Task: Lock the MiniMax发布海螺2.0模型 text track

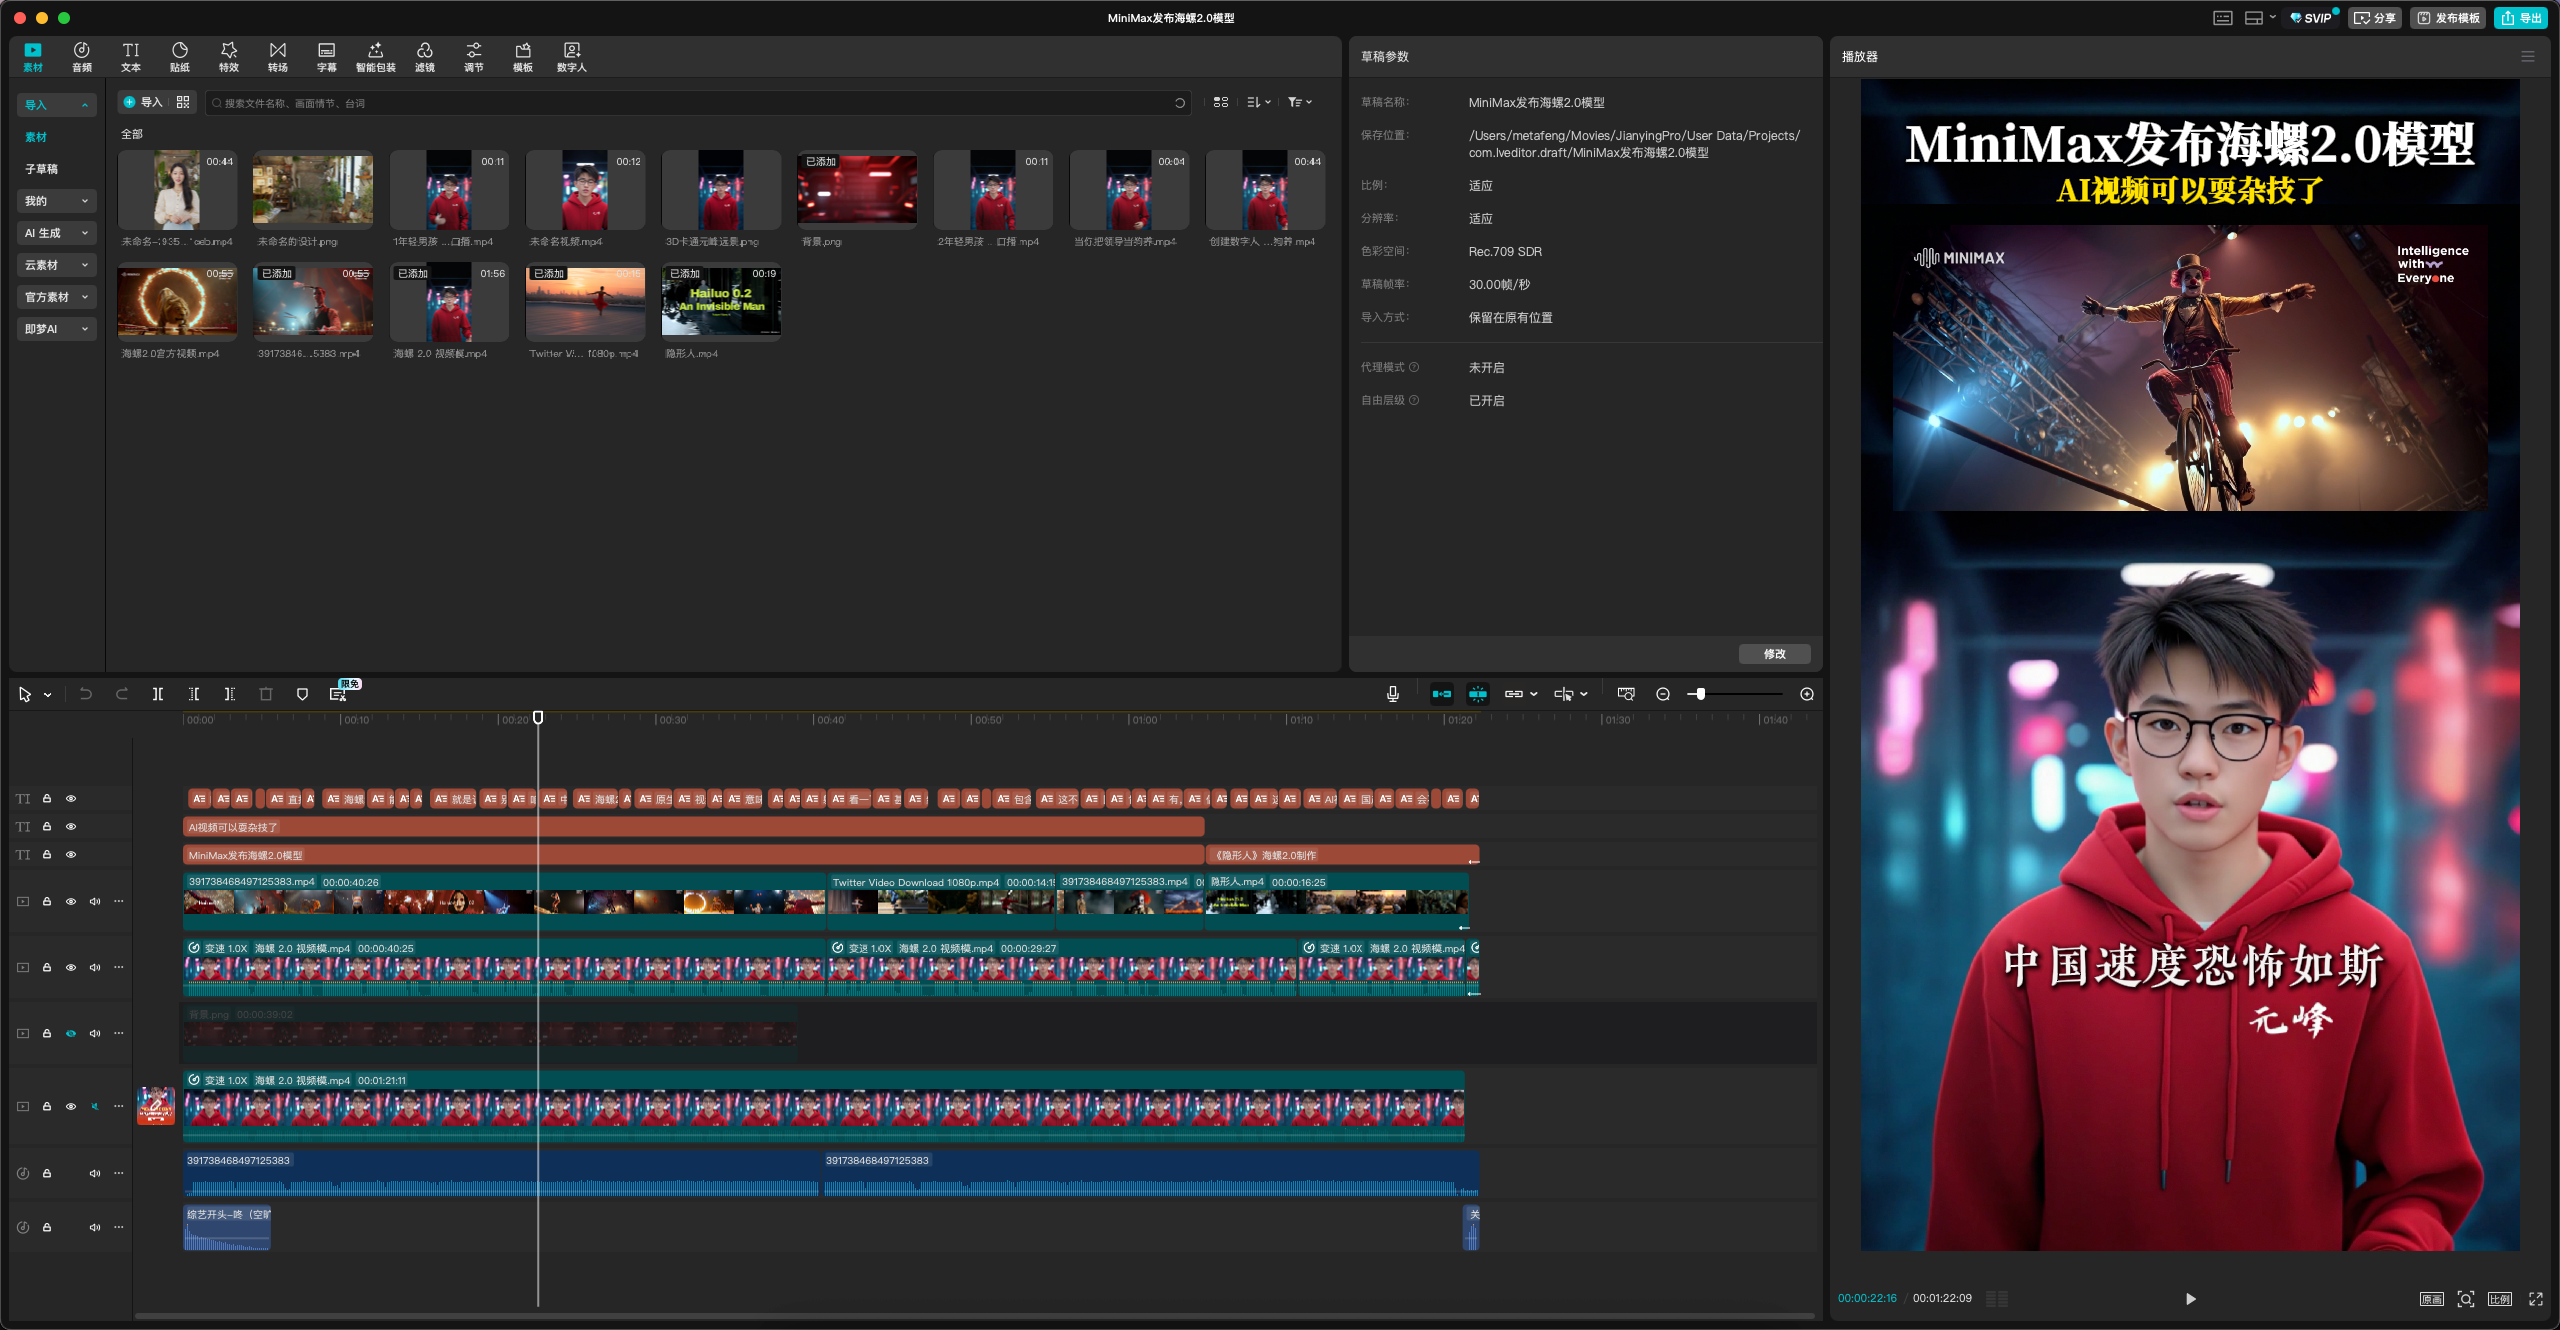Action: pyautogui.click(x=47, y=855)
